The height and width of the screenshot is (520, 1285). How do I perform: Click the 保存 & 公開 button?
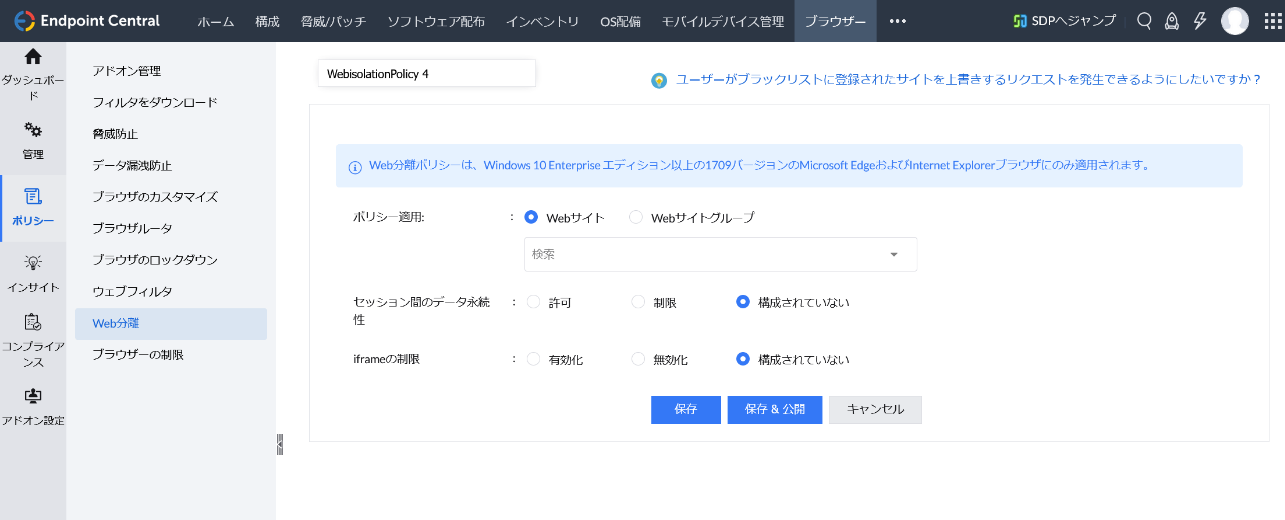[x=775, y=410]
